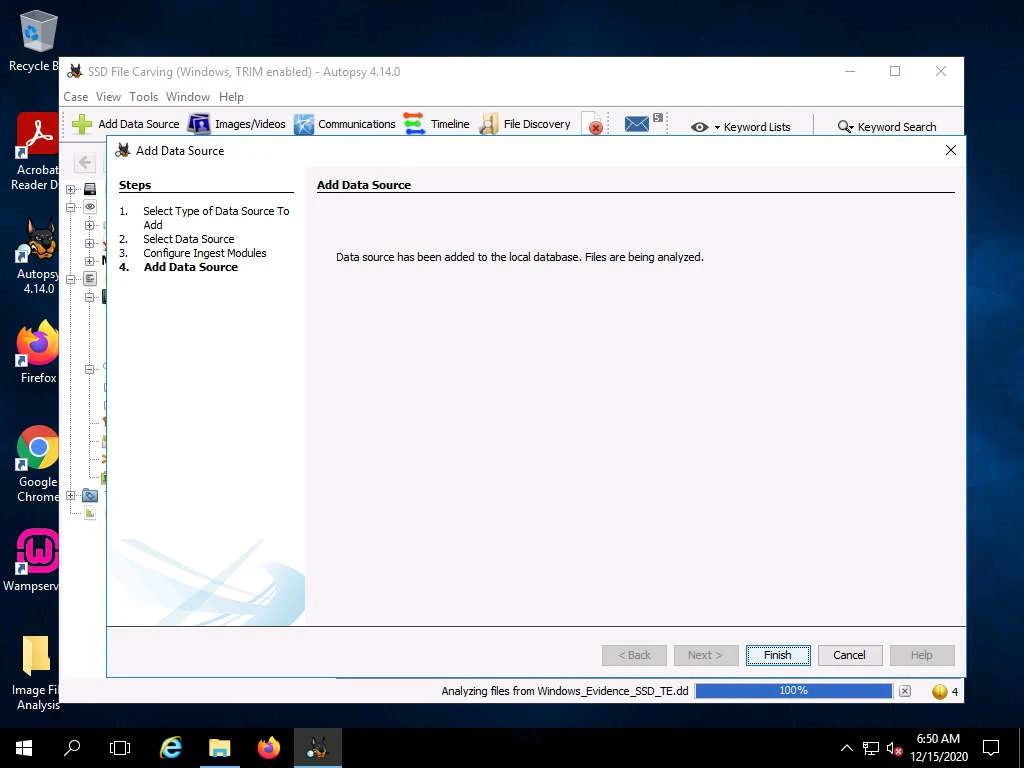
Task: Open the Tools menu
Action: [144, 97]
